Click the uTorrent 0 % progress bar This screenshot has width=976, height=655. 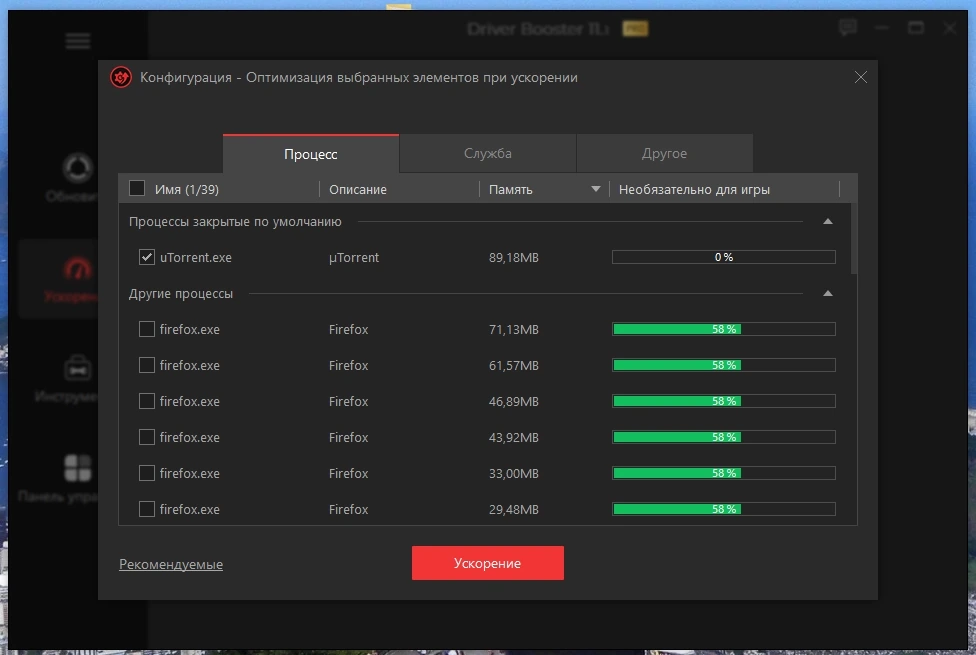click(723, 257)
